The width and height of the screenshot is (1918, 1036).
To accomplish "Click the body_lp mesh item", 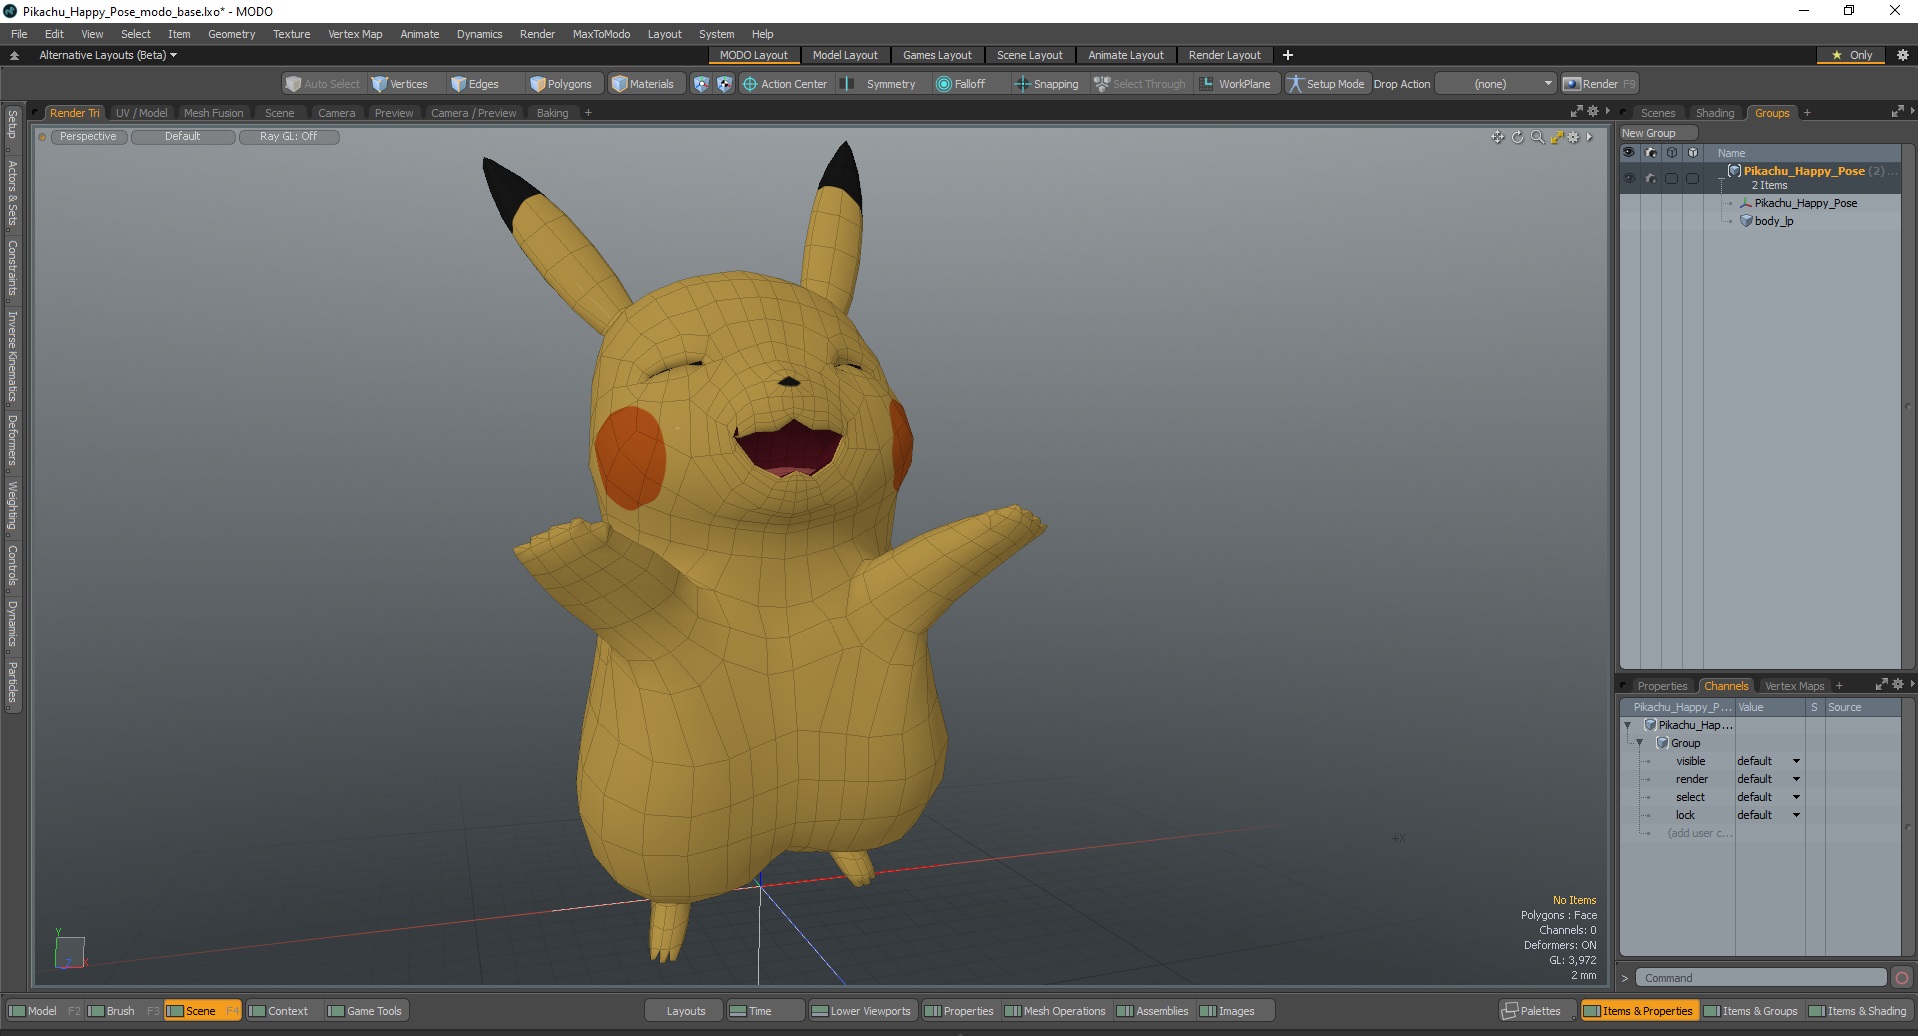I will pos(1773,221).
